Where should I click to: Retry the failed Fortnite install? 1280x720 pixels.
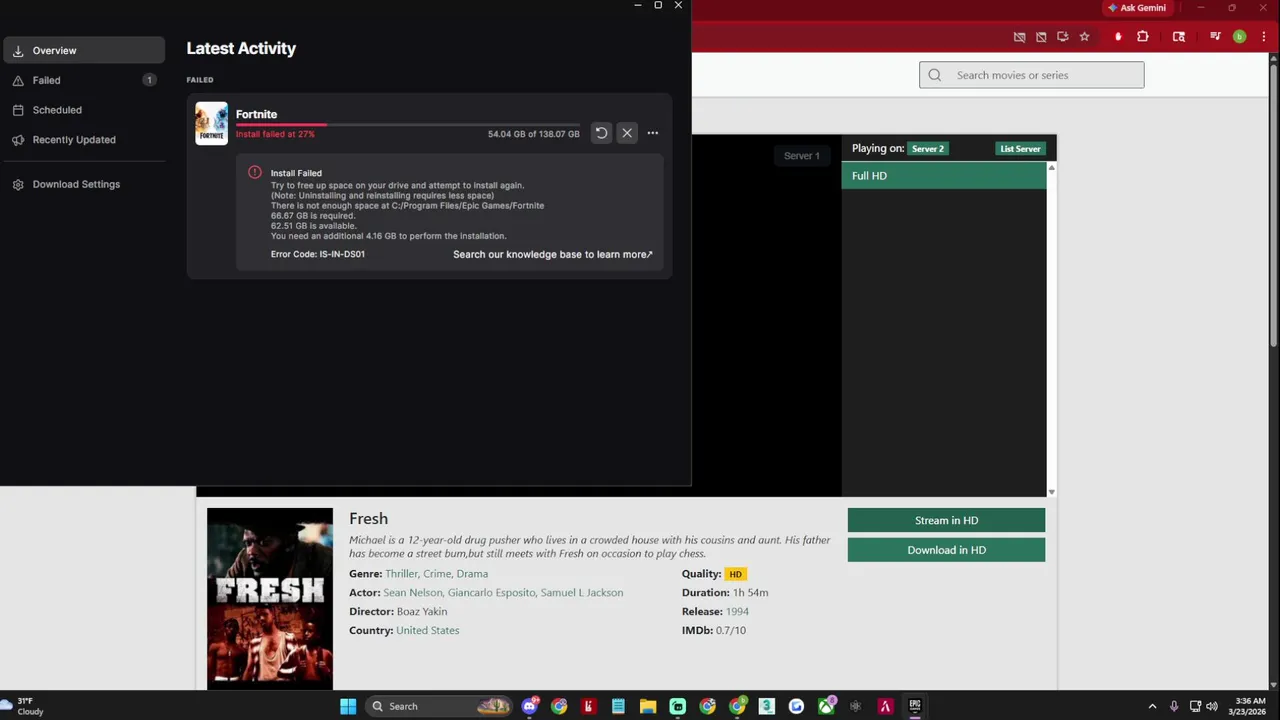pyautogui.click(x=601, y=133)
